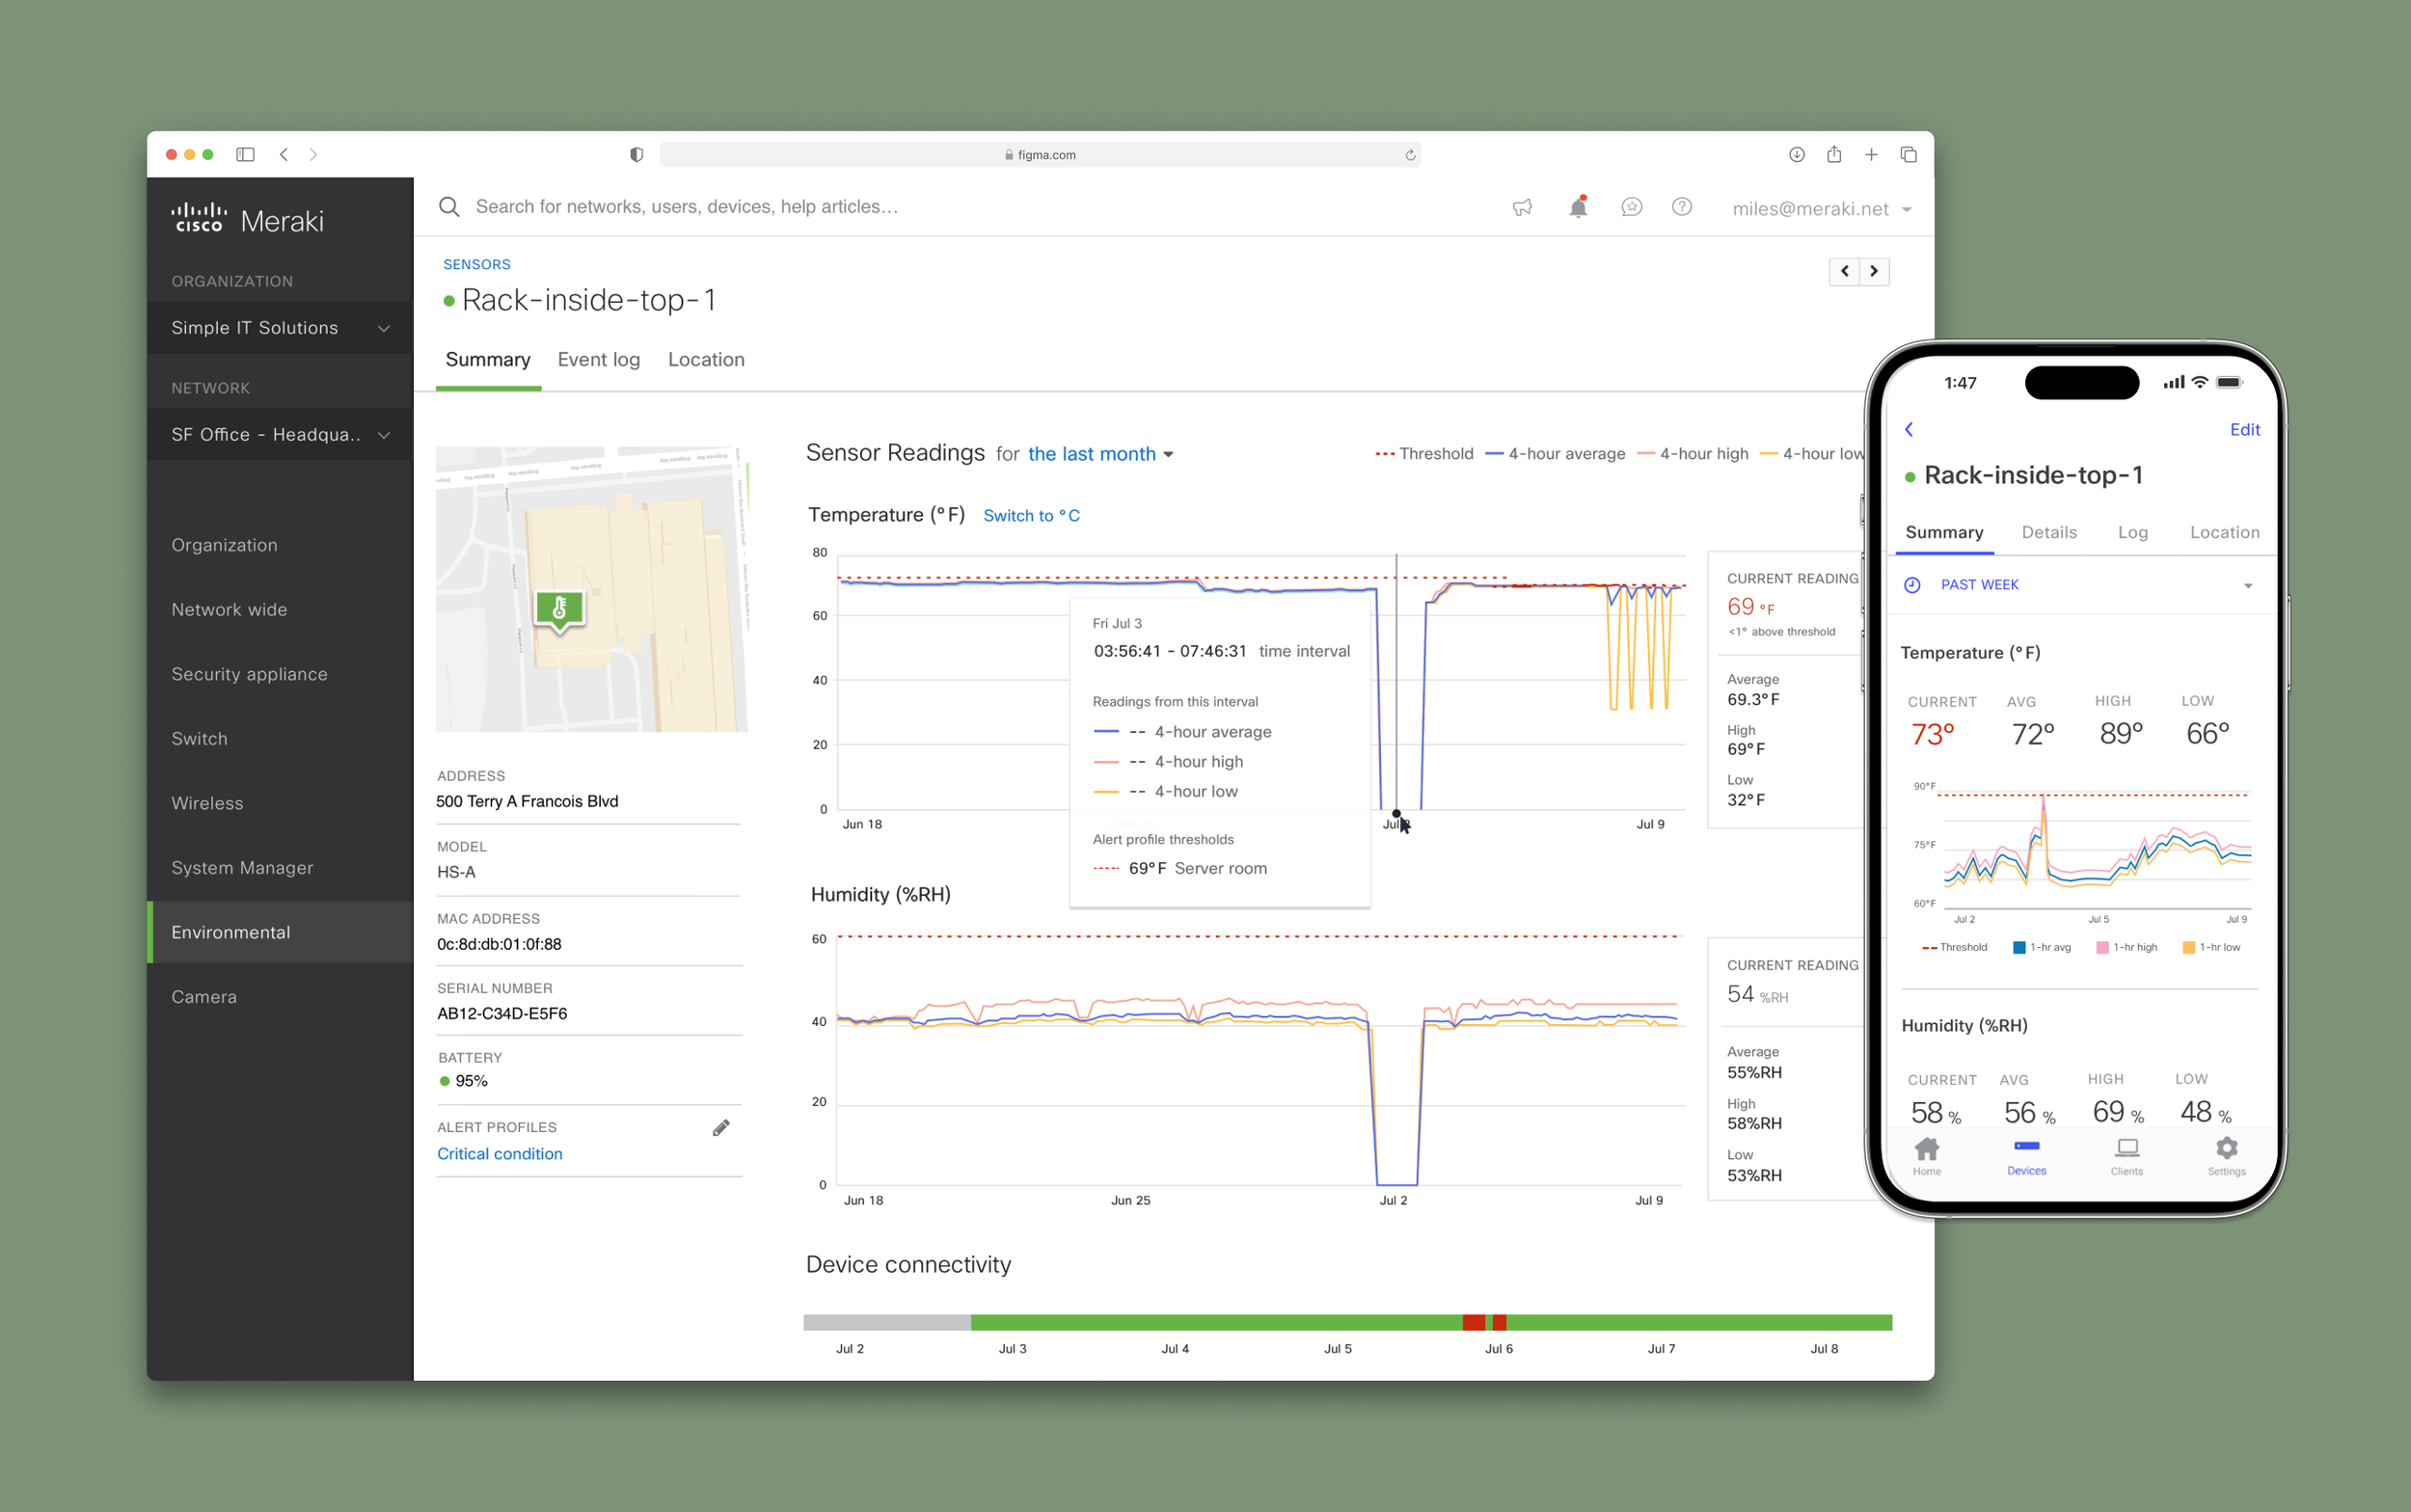2411x1512 pixels.
Task: Tap the Location tab on the phone
Action: (x=2225, y=533)
